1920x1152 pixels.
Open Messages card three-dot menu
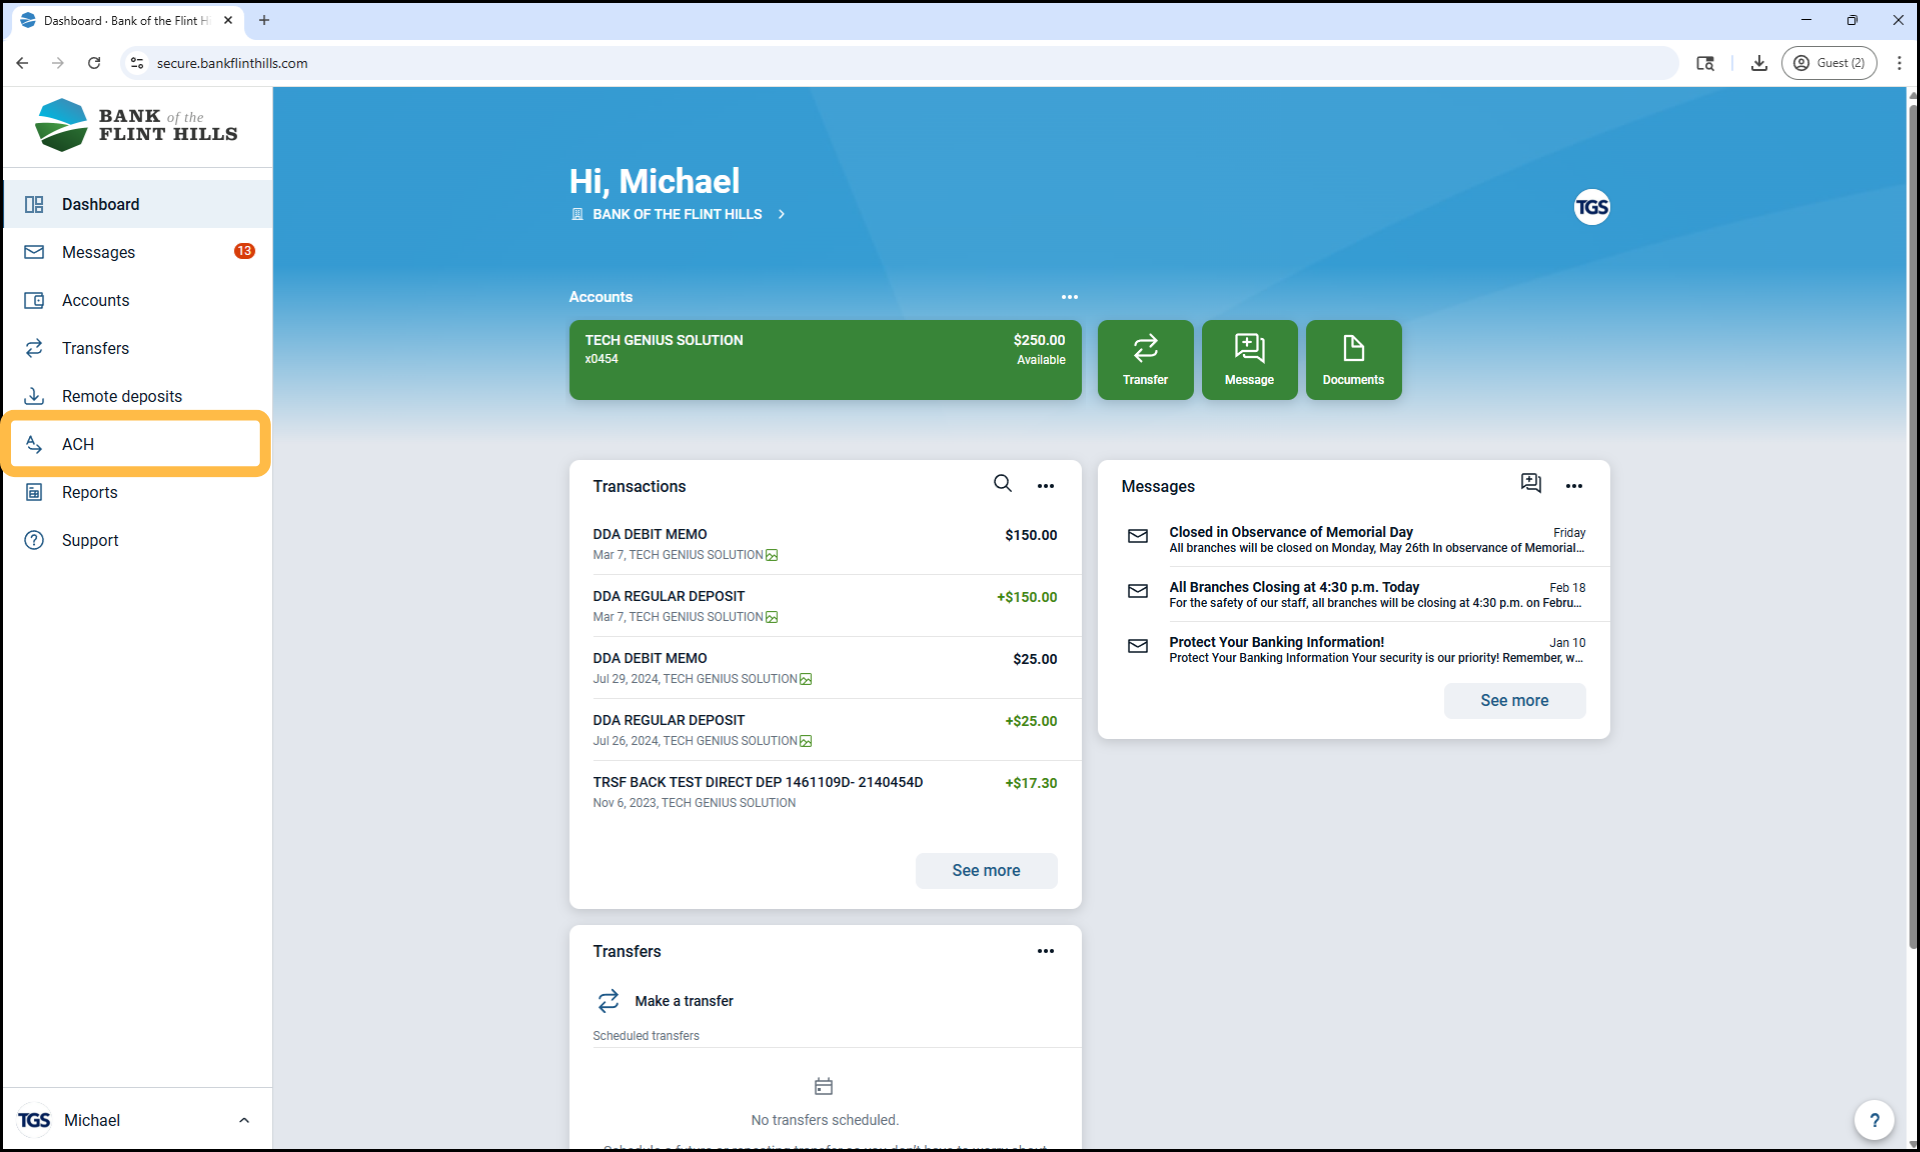point(1573,486)
